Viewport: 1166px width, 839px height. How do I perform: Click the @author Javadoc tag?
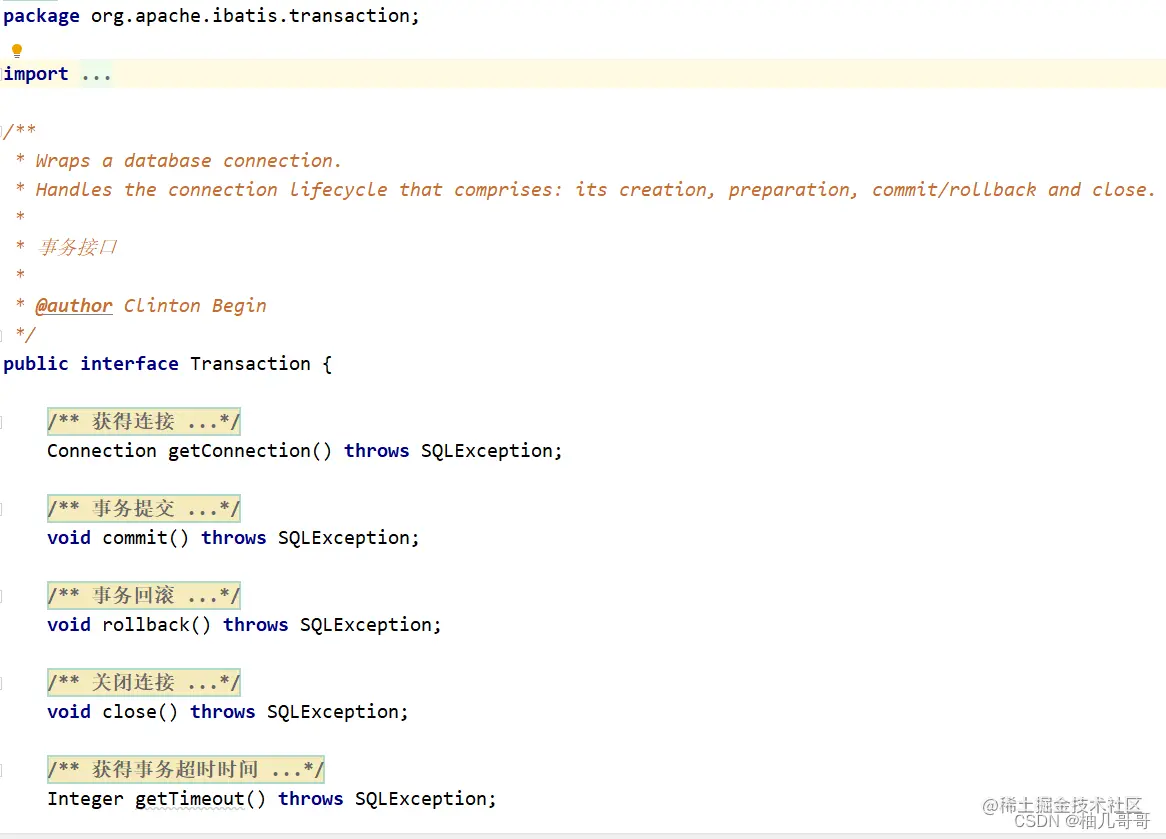pyautogui.click(x=74, y=306)
